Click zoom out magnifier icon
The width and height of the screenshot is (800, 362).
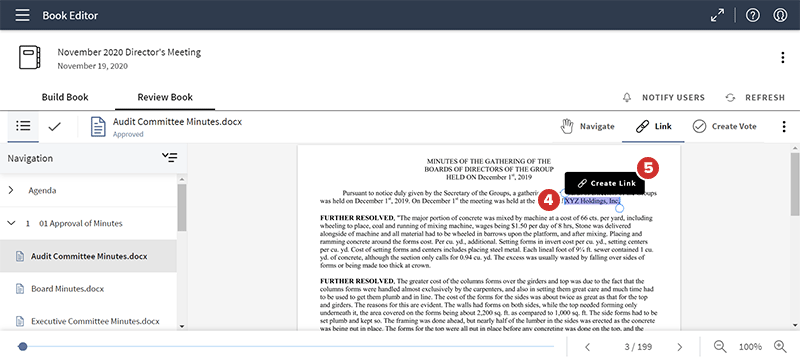(720, 346)
